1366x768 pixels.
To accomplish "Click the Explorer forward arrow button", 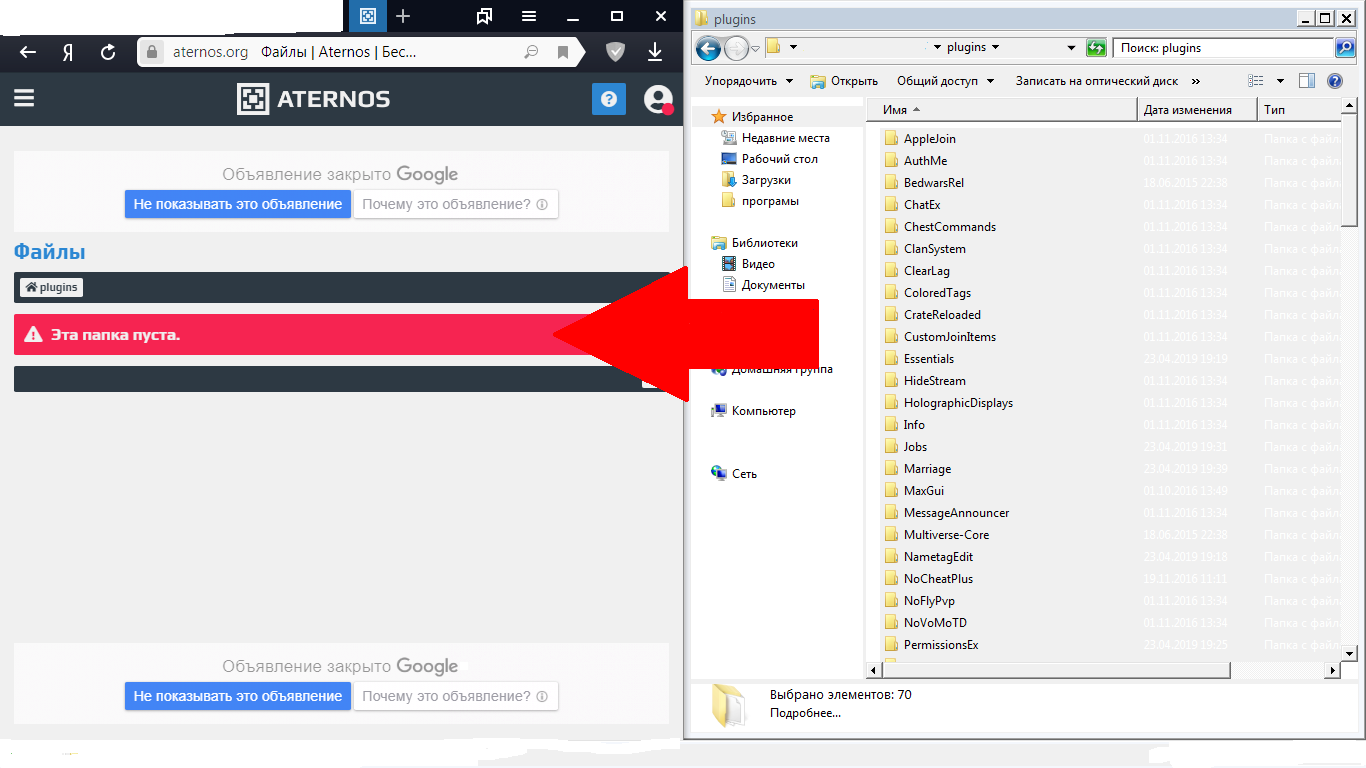I will [x=735, y=48].
